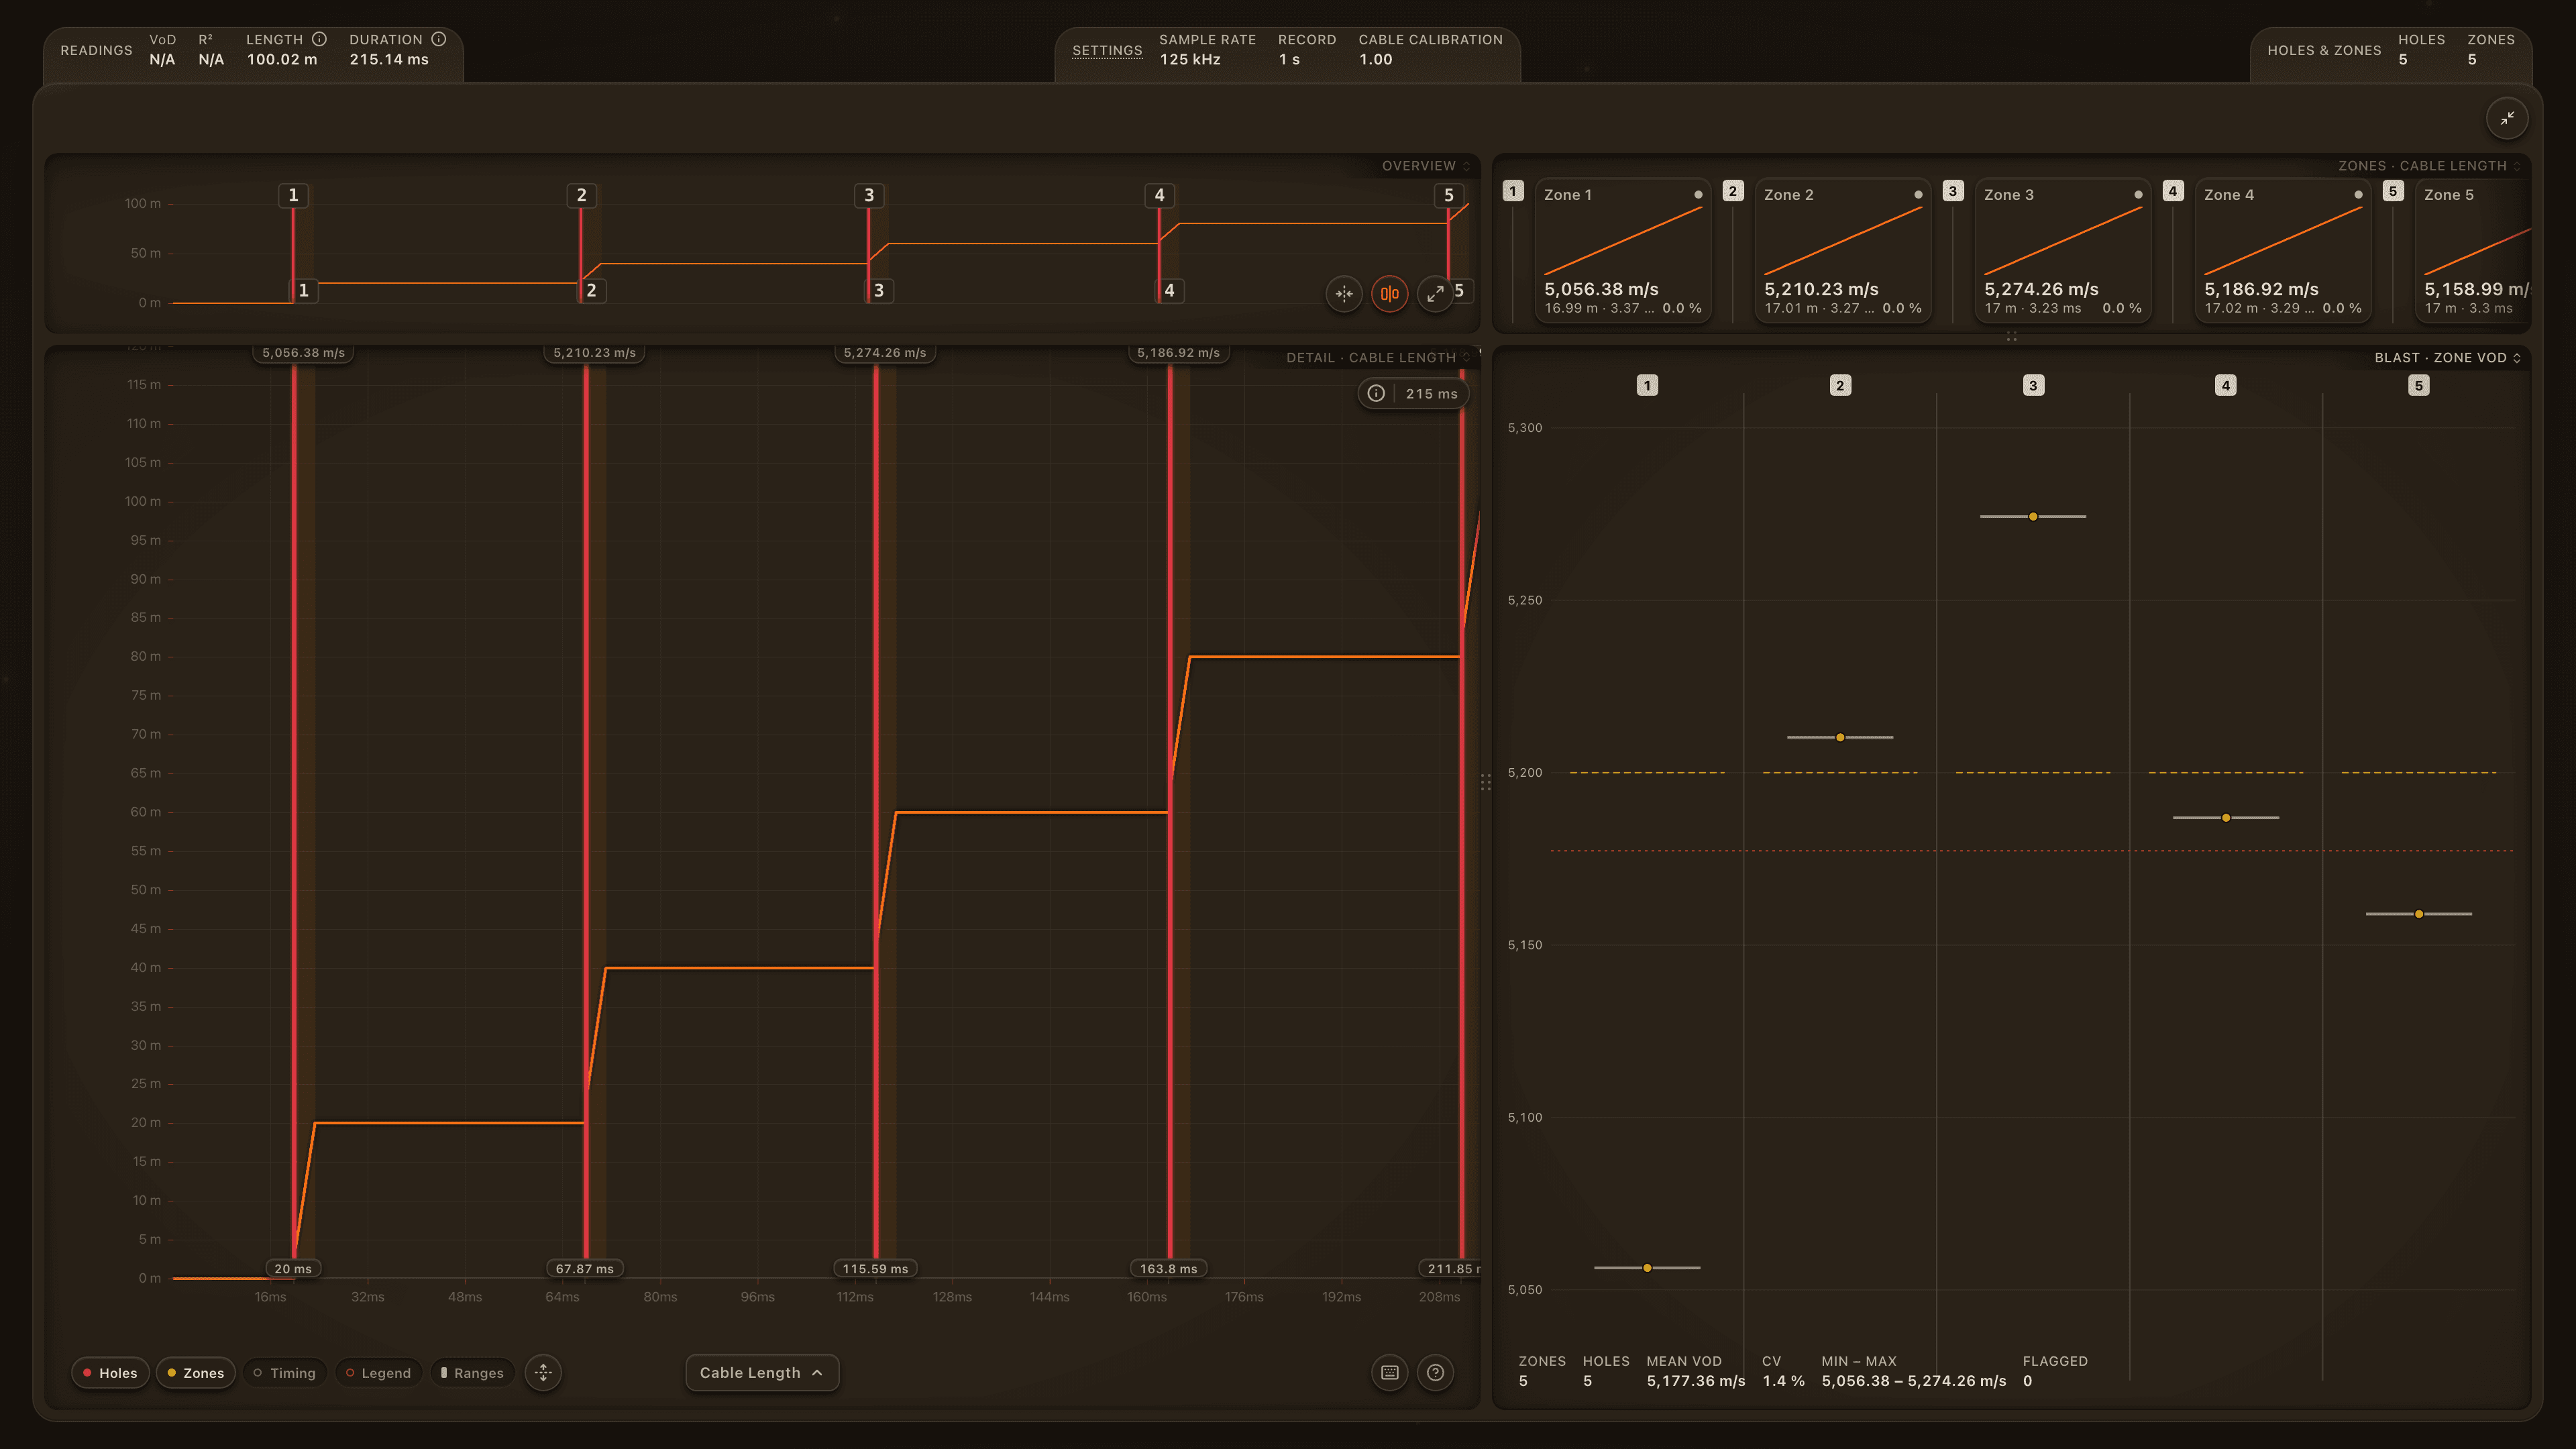Screen dimensions: 2576x1449
Task: Enable the Ranges display chip
Action: [x=473, y=1373]
